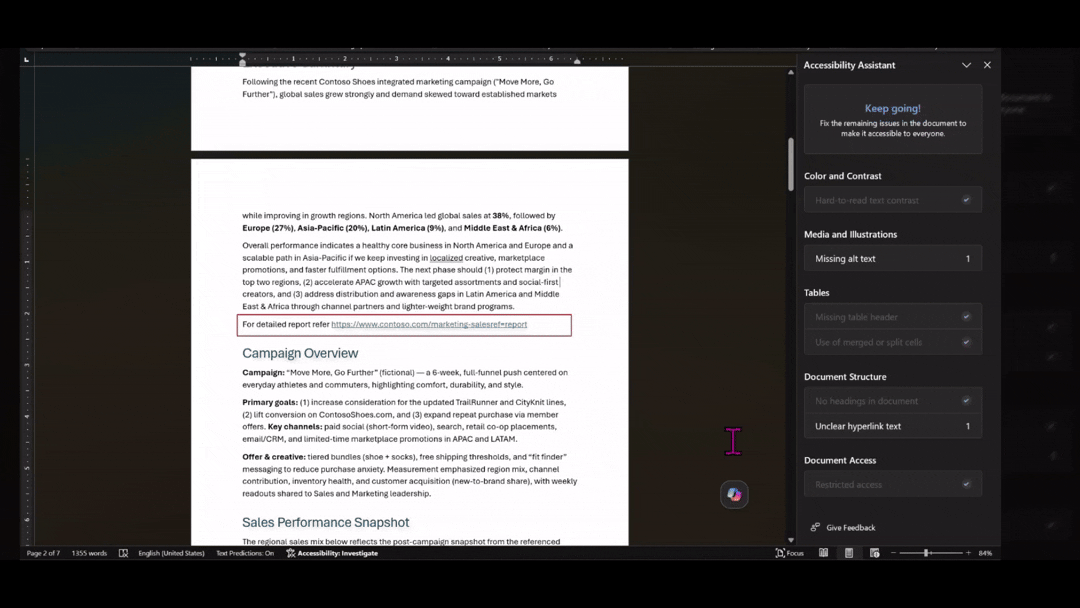Click the Color and Contrast section title

(842, 176)
